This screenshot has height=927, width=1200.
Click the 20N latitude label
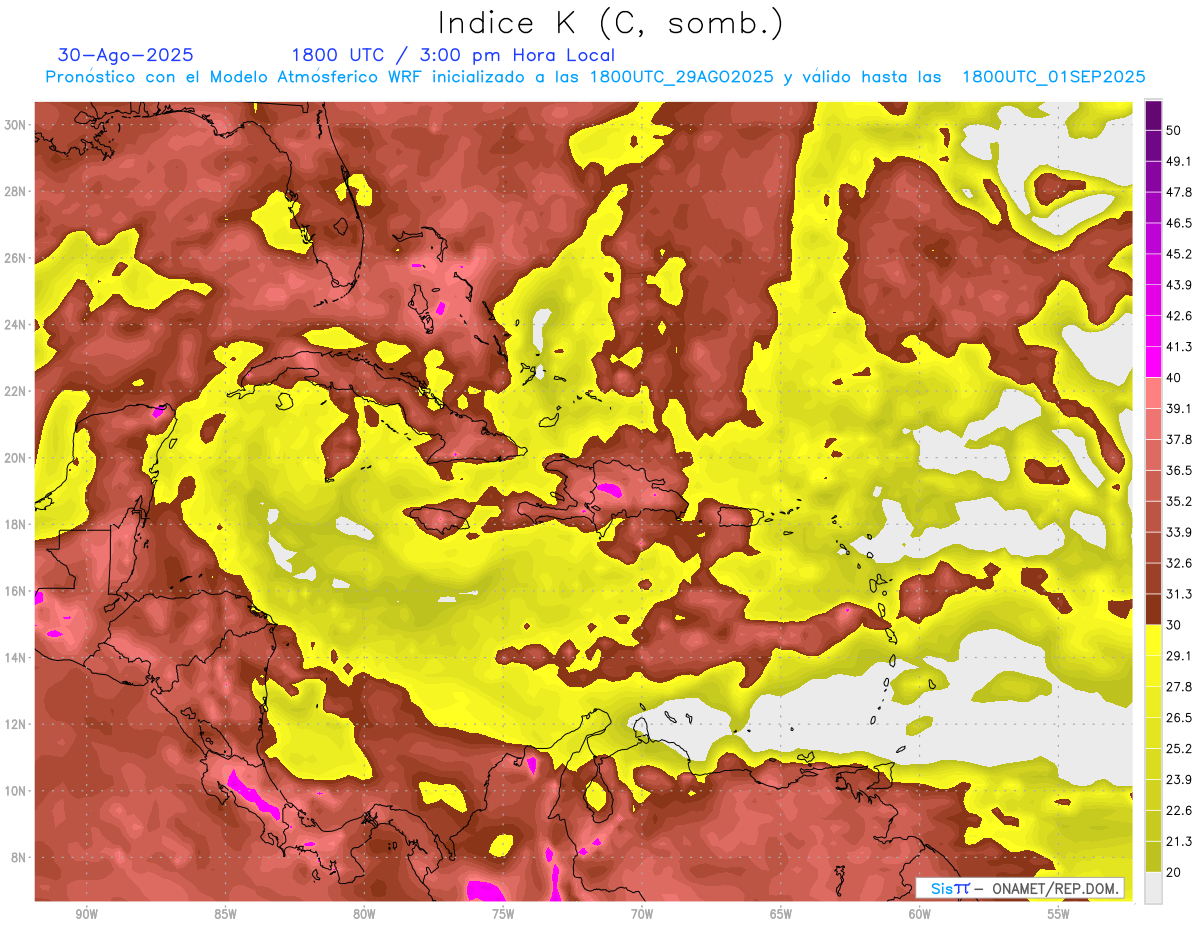coord(15,458)
